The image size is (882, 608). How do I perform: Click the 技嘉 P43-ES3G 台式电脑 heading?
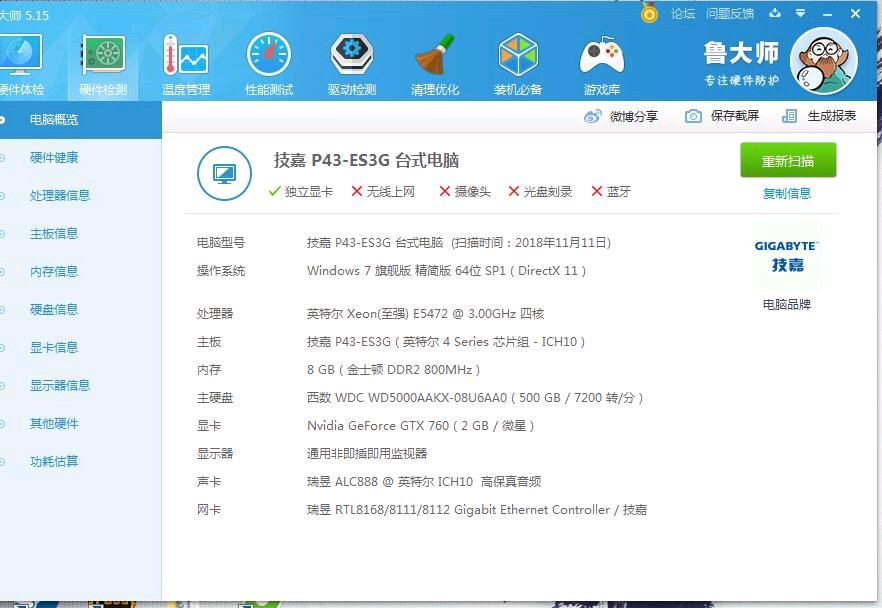366,160
